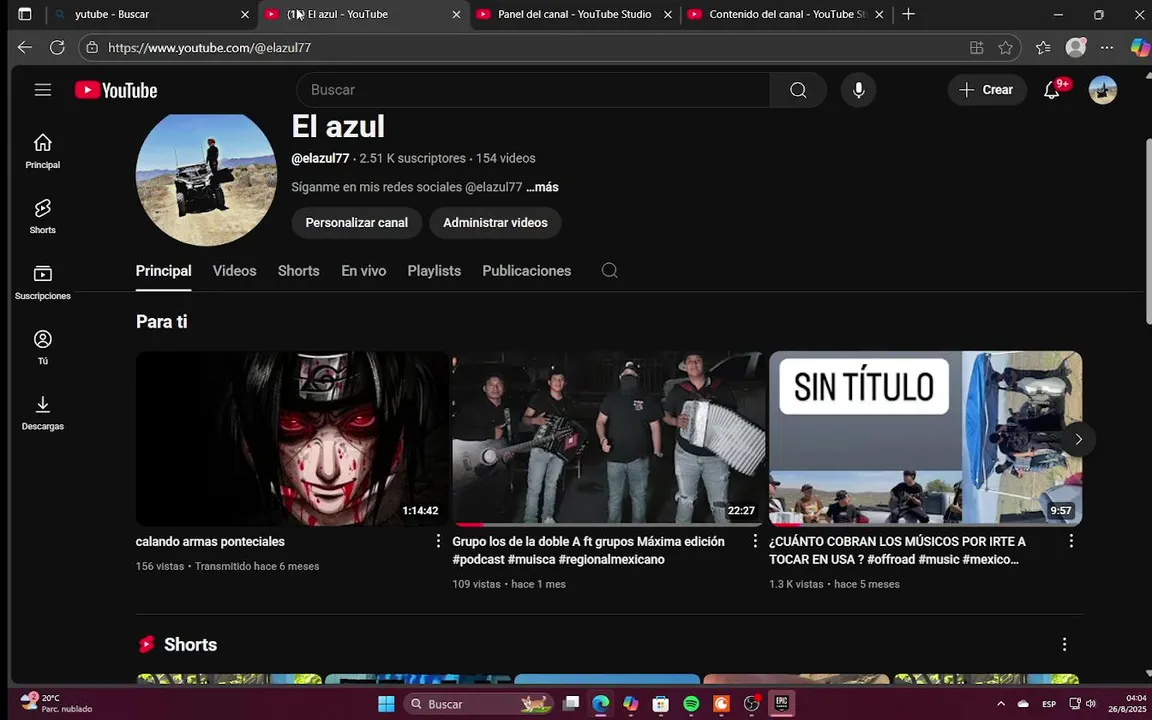The width and height of the screenshot is (1152, 720).
Task: Click the Personalizar canal button
Action: pos(356,223)
